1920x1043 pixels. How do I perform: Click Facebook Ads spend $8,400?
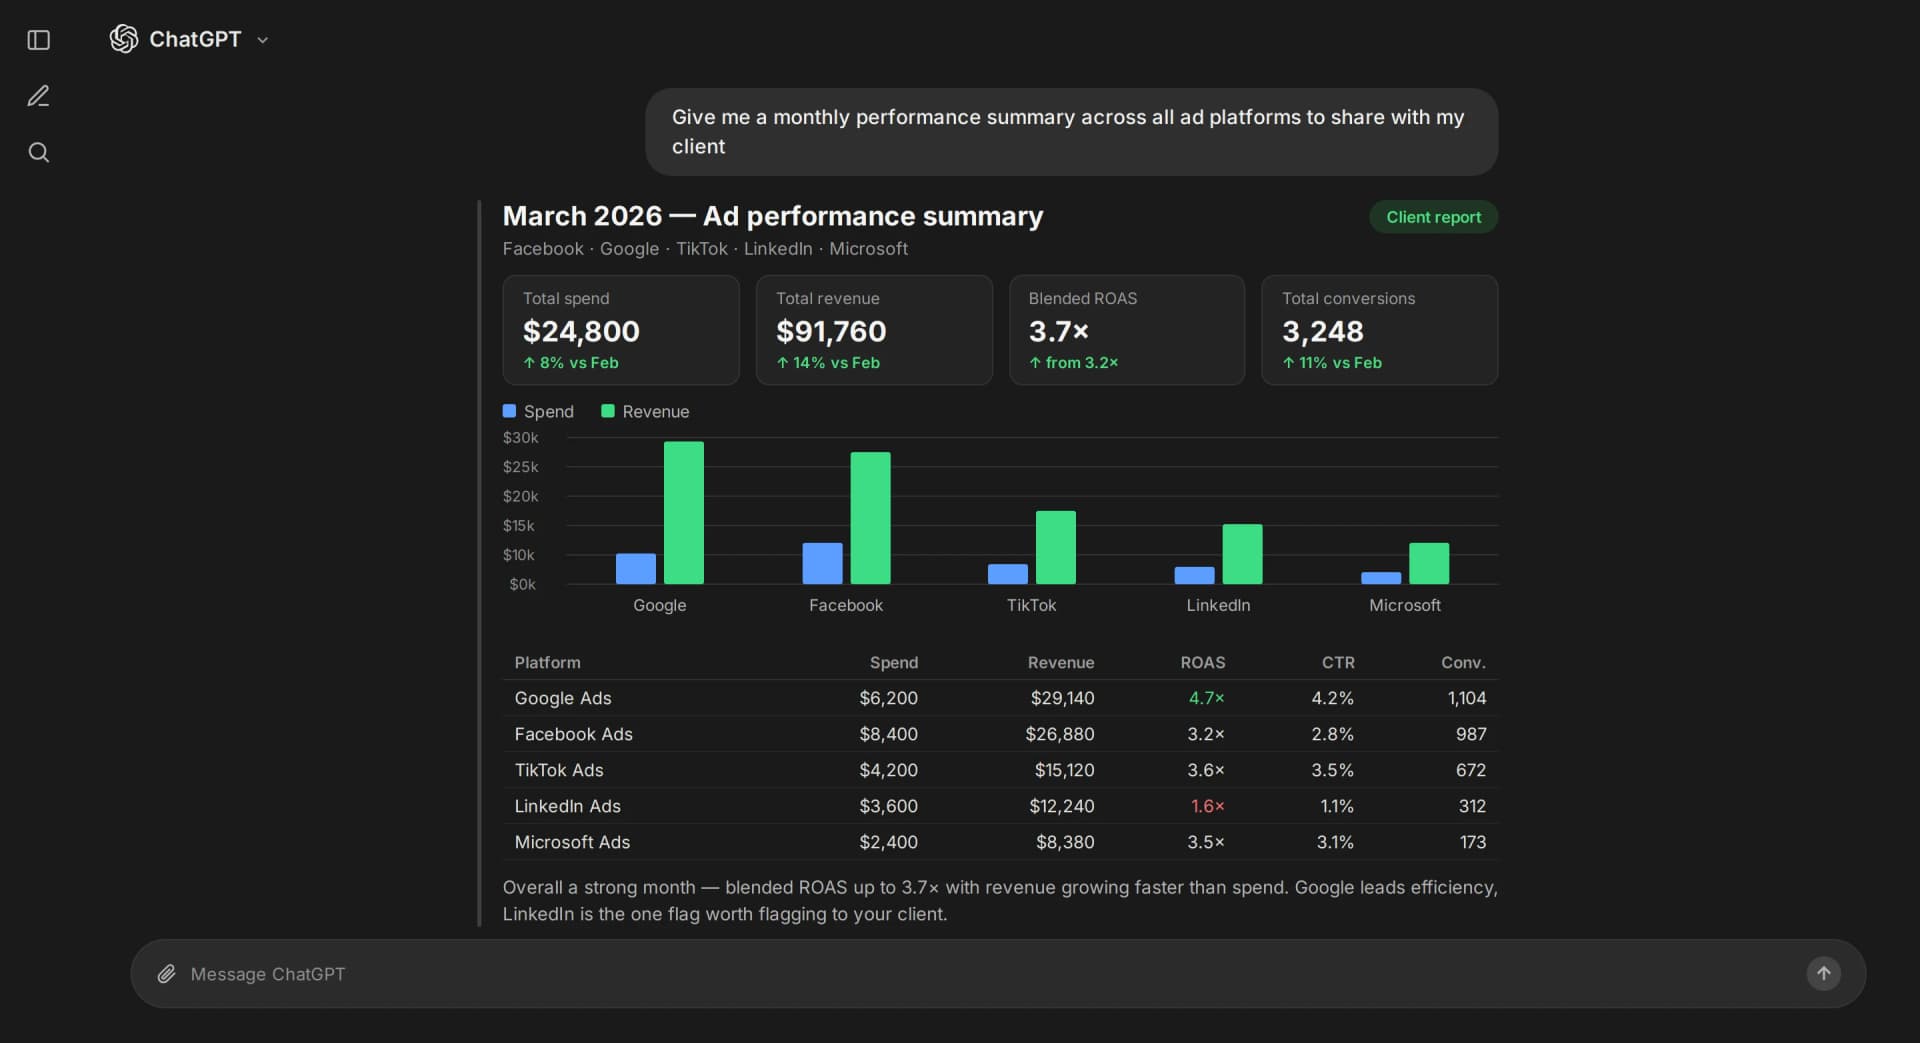(x=888, y=734)
